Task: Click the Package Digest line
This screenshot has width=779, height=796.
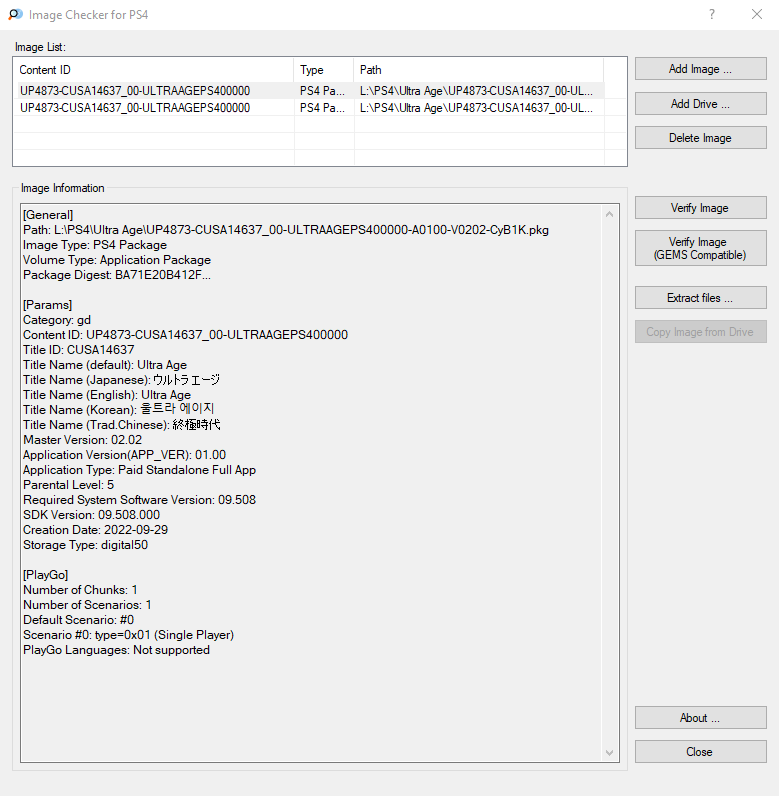Action: click(117, 275)
